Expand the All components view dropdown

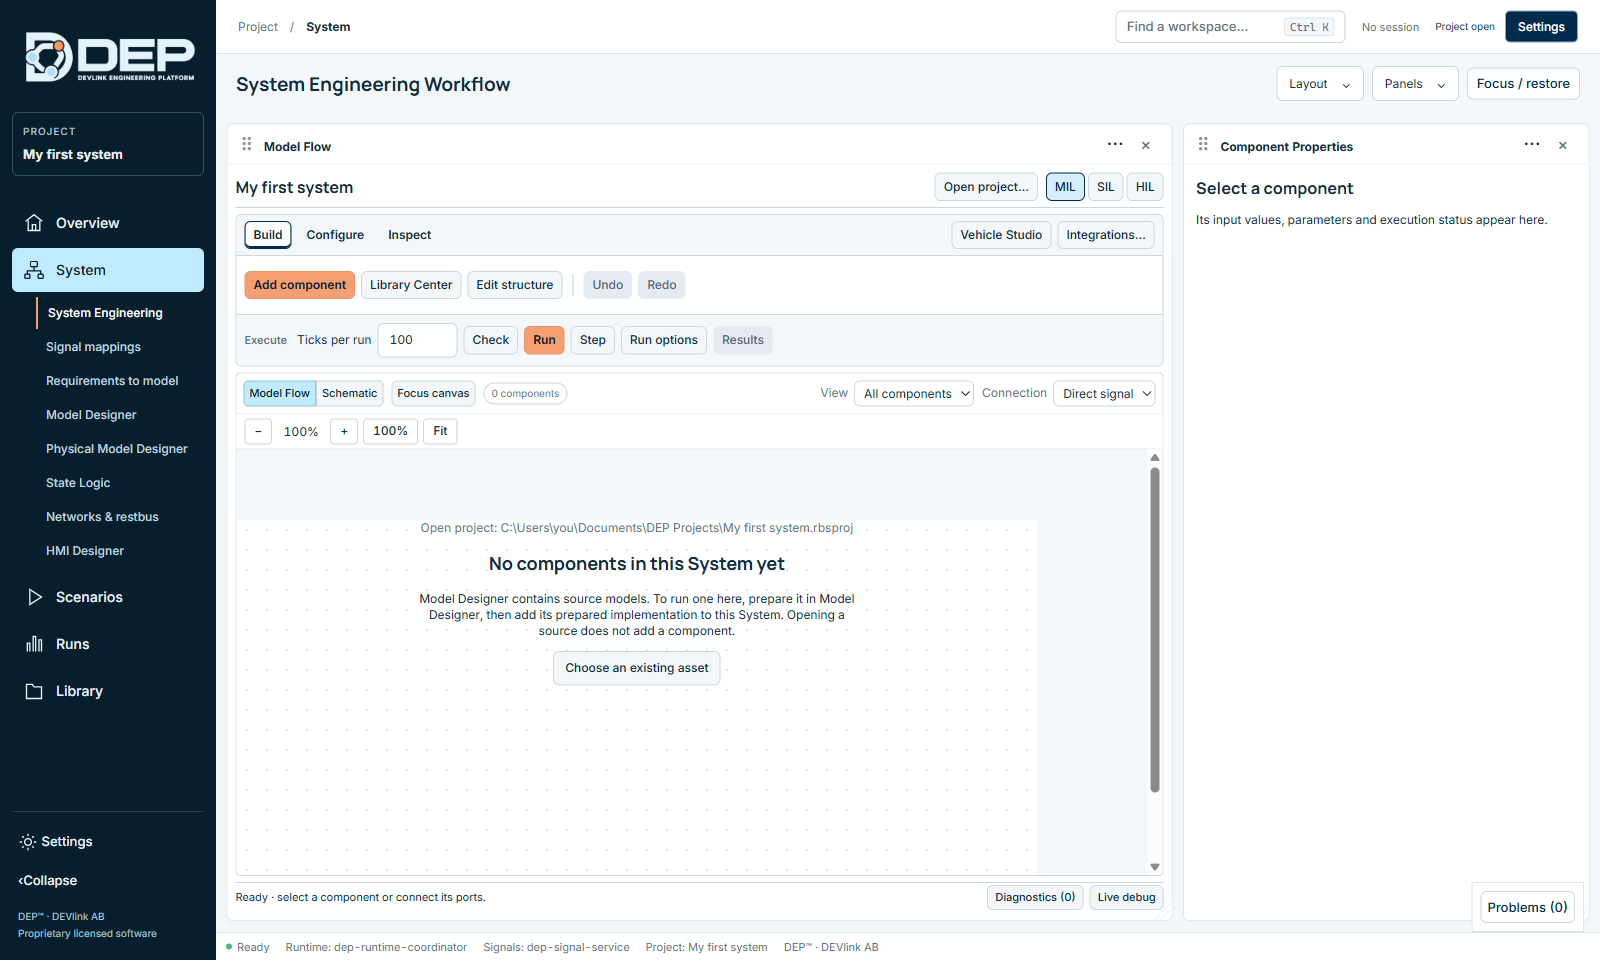[x=914, y=394]
